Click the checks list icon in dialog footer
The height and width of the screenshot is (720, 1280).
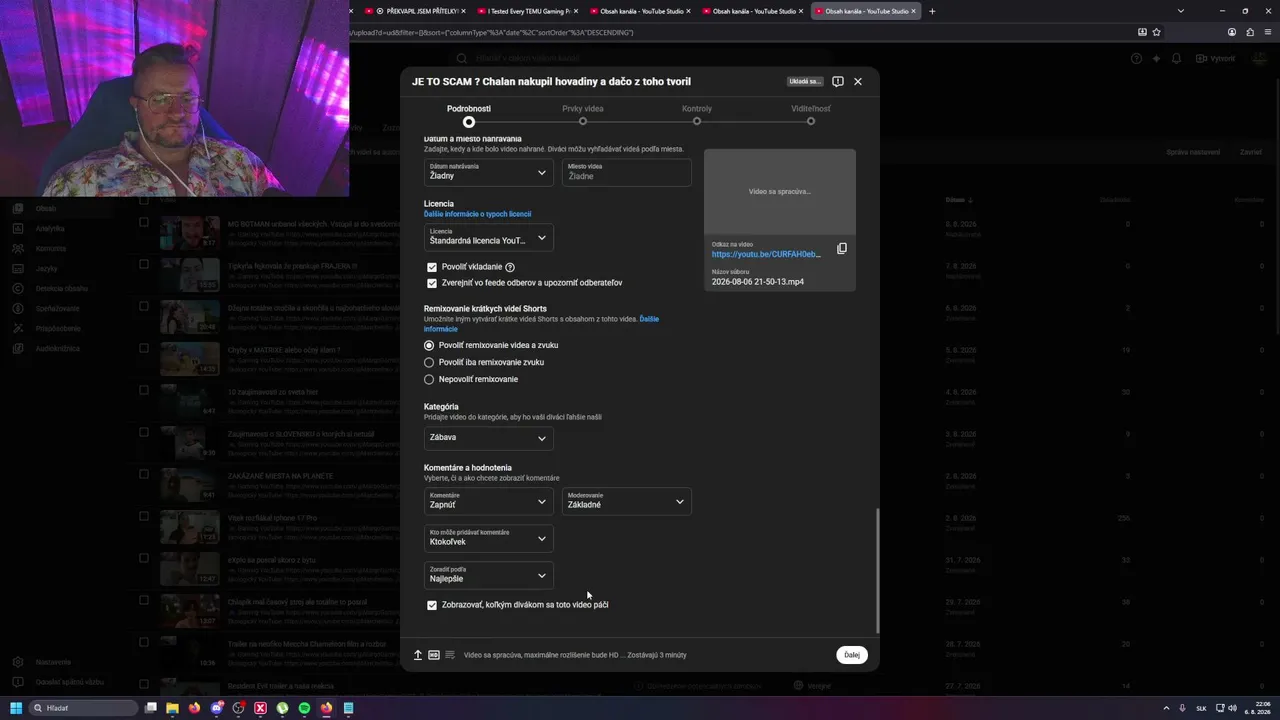[x=450, y=655]
